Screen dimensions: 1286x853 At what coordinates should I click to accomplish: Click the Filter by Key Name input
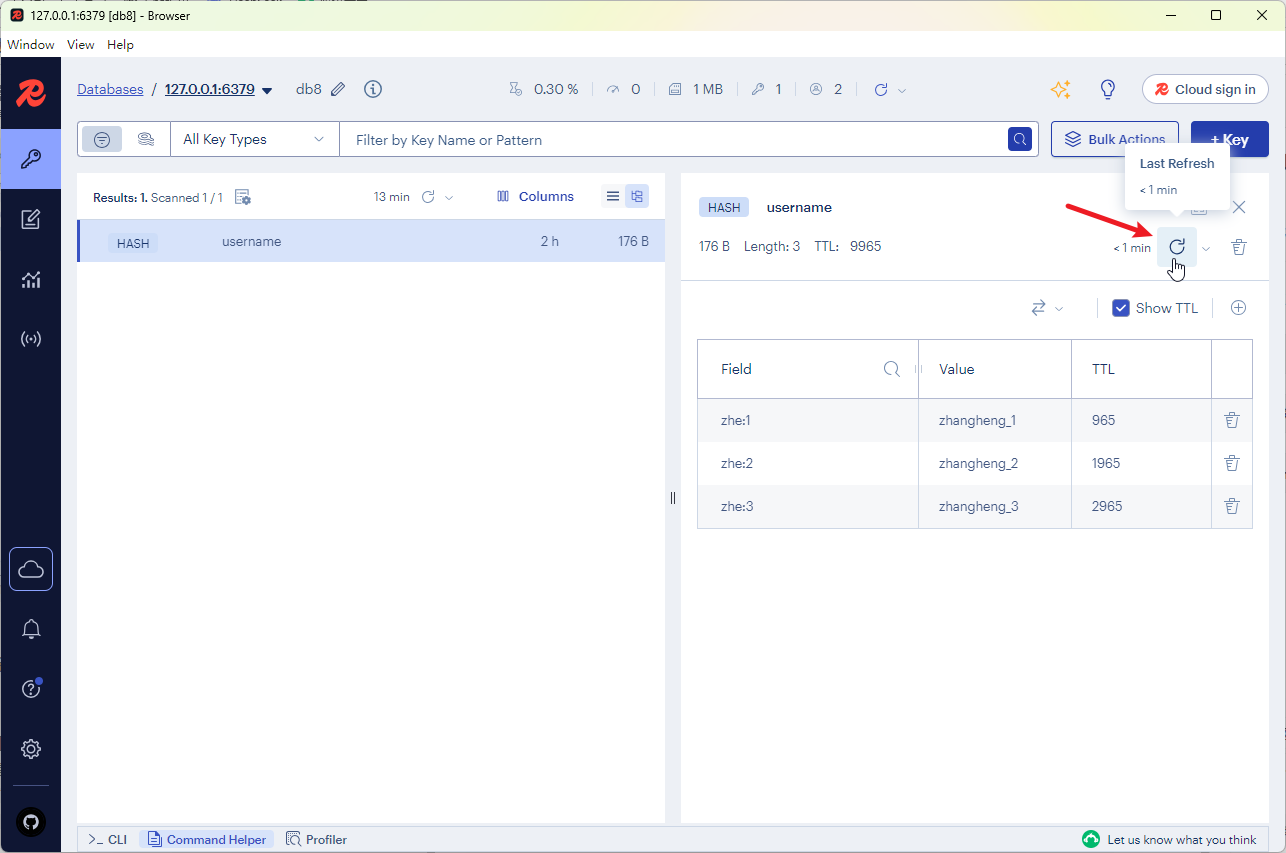673,140
